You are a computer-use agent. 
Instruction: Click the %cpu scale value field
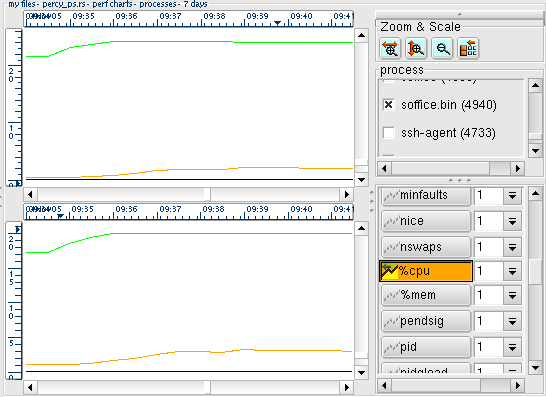click(x=489, y=271)
